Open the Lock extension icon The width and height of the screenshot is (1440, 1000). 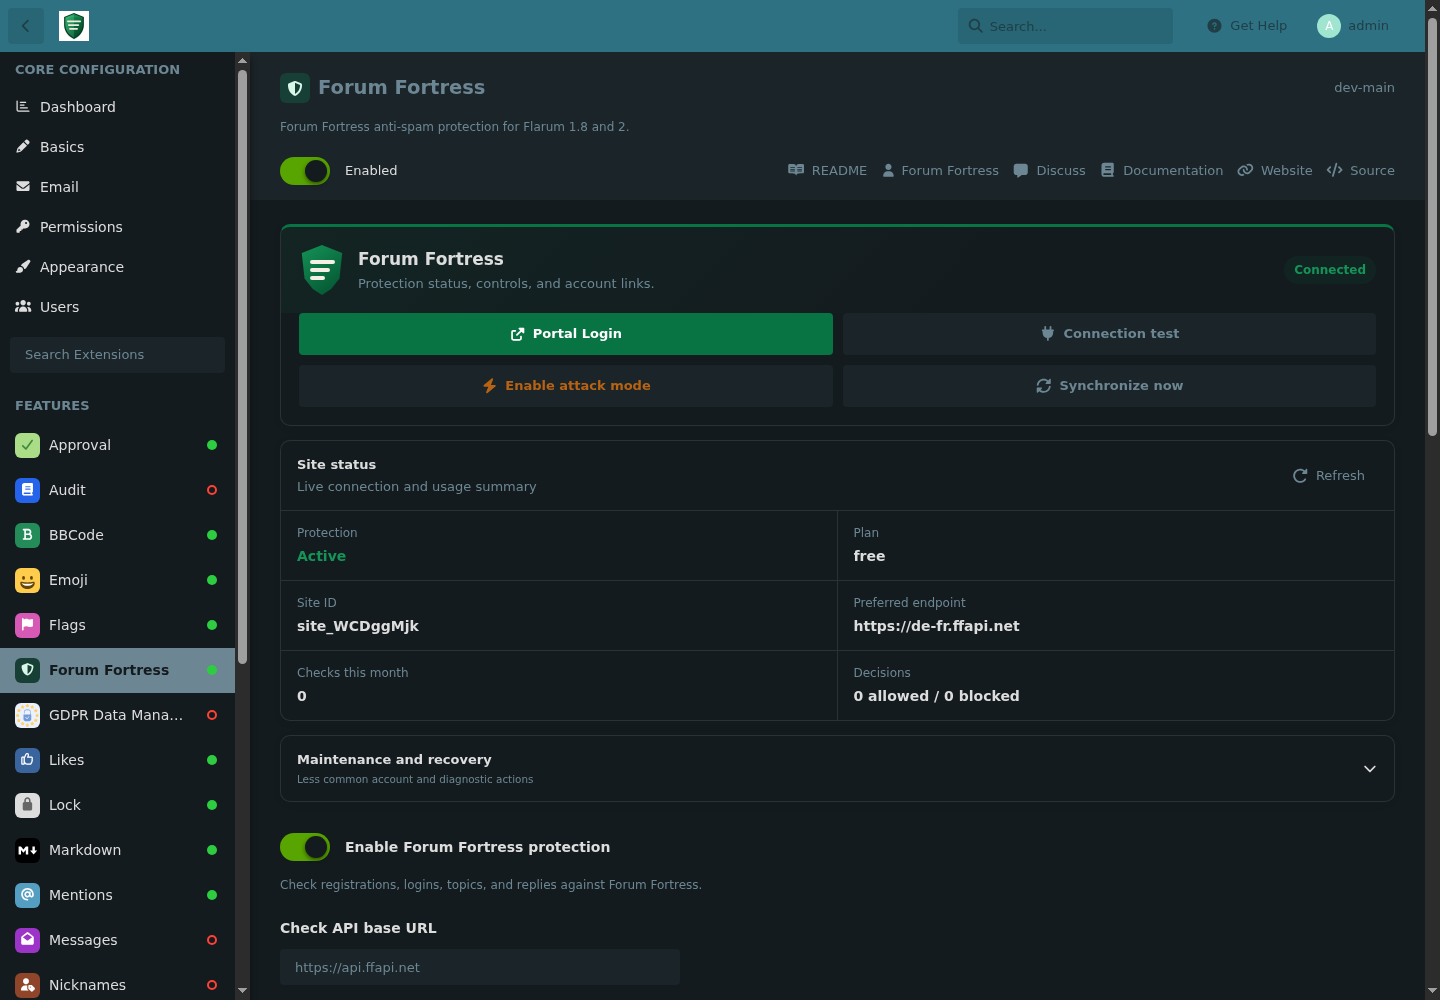click(x=27, y=805)
